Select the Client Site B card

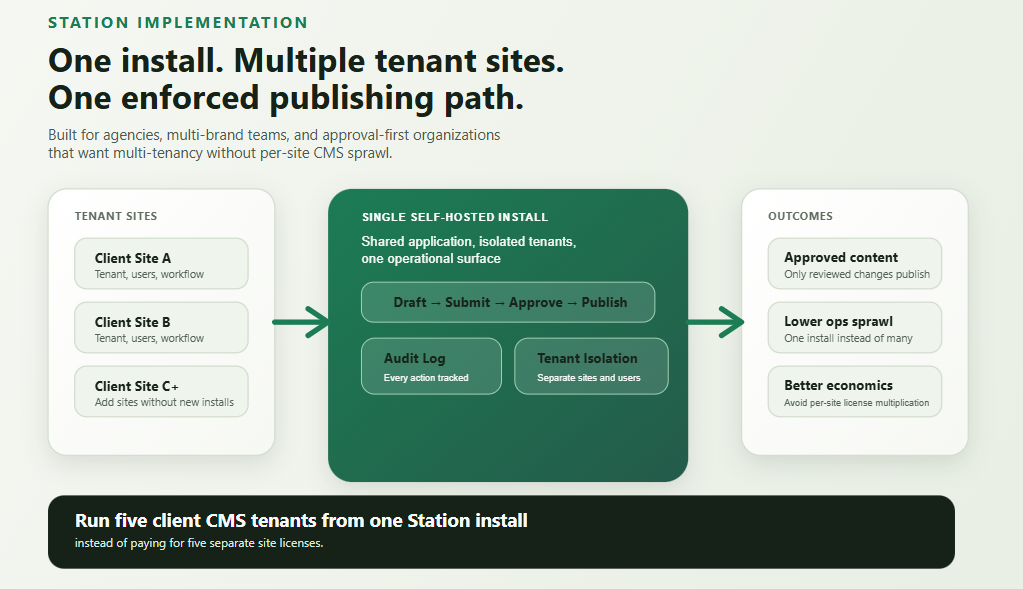pyautogui.click(x=161, y=327)
